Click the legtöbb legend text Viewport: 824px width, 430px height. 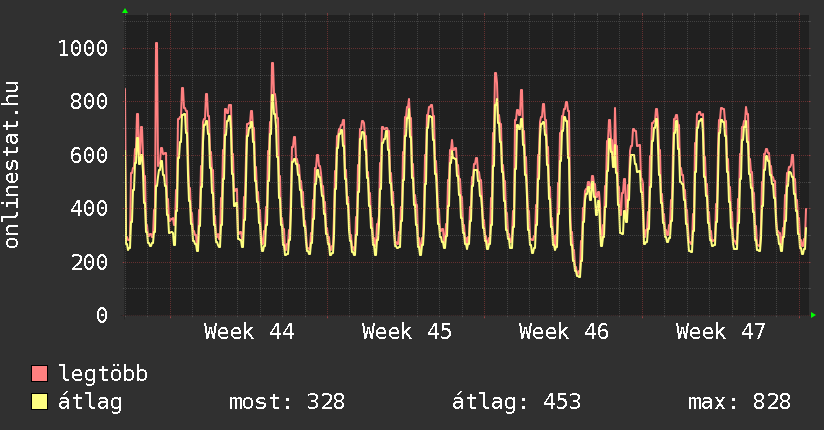point(103,374)
